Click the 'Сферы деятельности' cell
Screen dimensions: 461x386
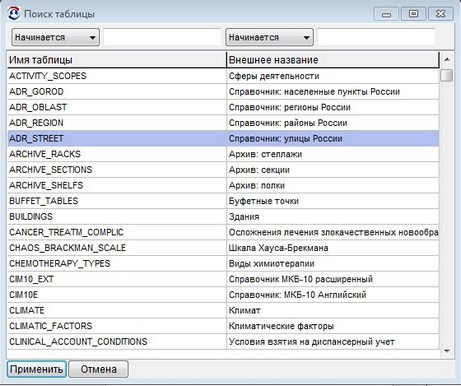pyautogui.click(x=333, y=76)
